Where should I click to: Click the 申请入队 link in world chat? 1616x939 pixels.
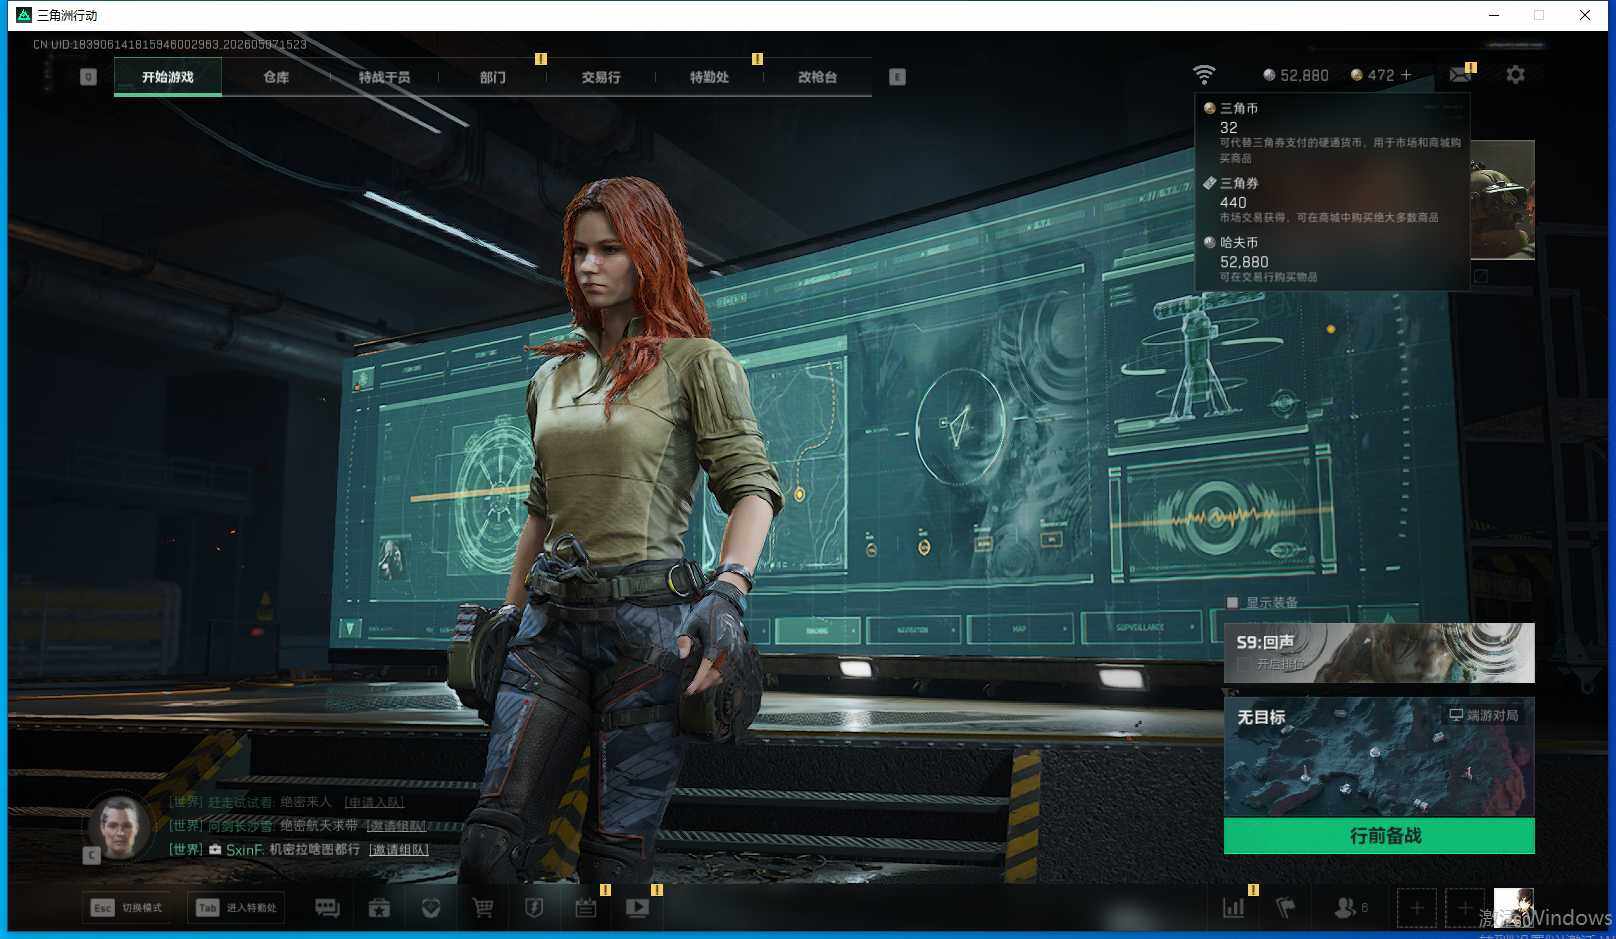pos(374,802)
